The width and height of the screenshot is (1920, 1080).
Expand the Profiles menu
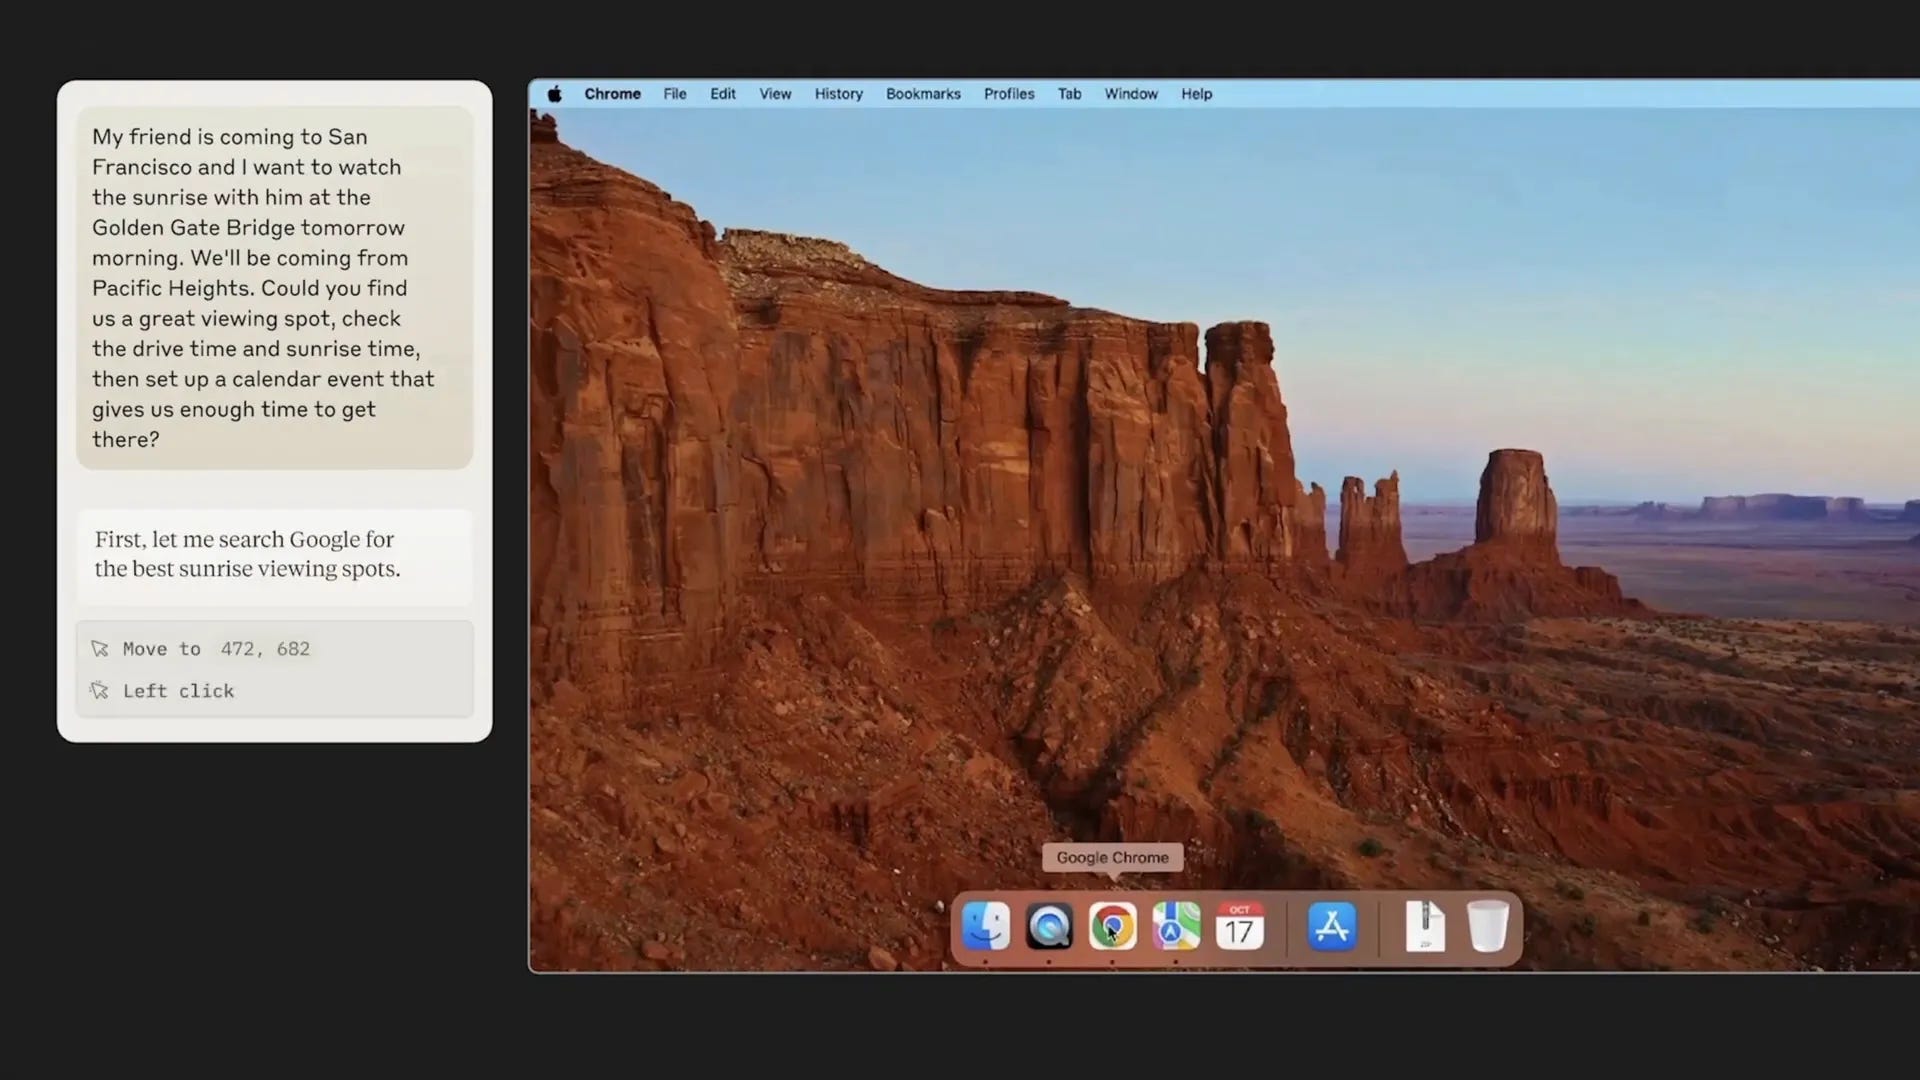[1009, 94]
